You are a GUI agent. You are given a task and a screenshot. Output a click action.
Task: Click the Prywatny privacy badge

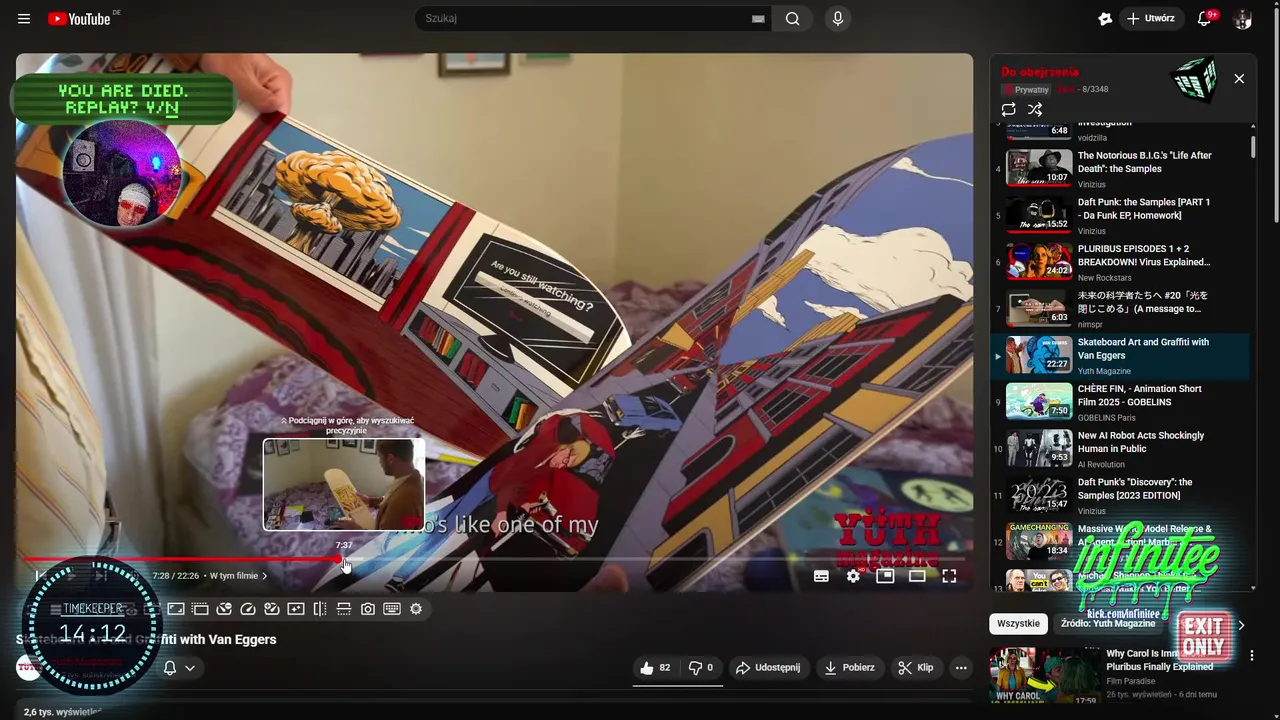[x=1027, y=90]
